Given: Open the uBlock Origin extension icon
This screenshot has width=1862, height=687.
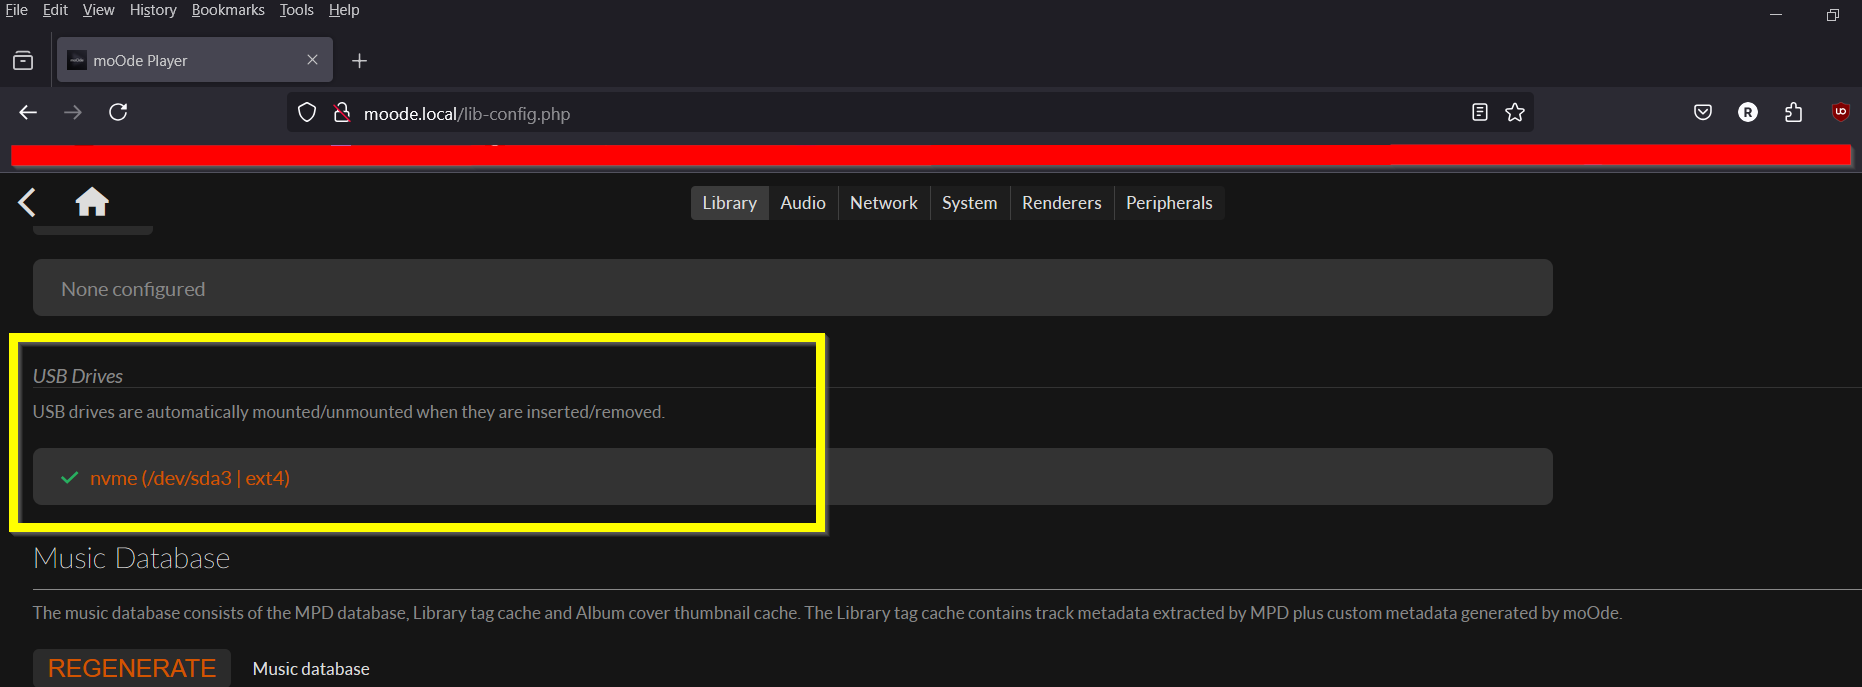Looking at the screenshot, I should 1840,112.
